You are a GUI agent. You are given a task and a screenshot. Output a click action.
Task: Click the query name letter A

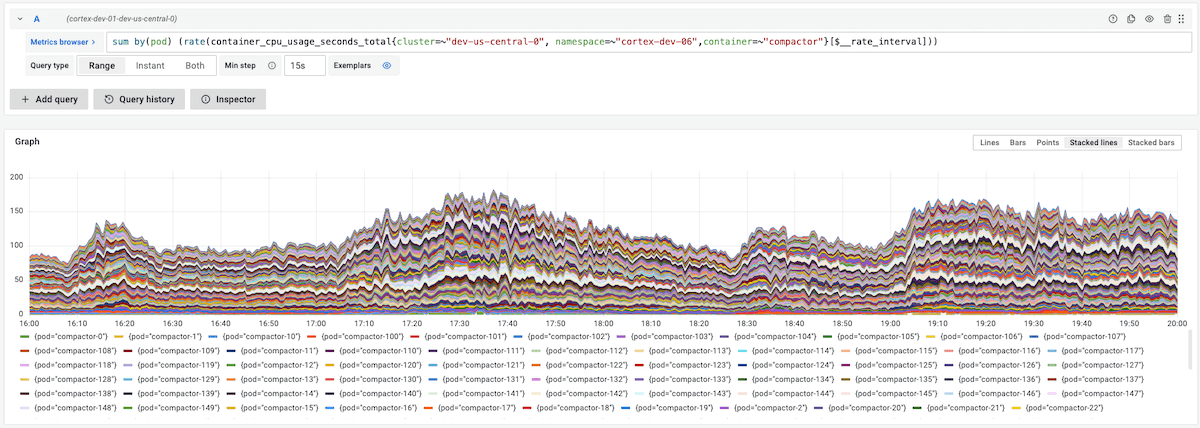[x=37, y=19]
